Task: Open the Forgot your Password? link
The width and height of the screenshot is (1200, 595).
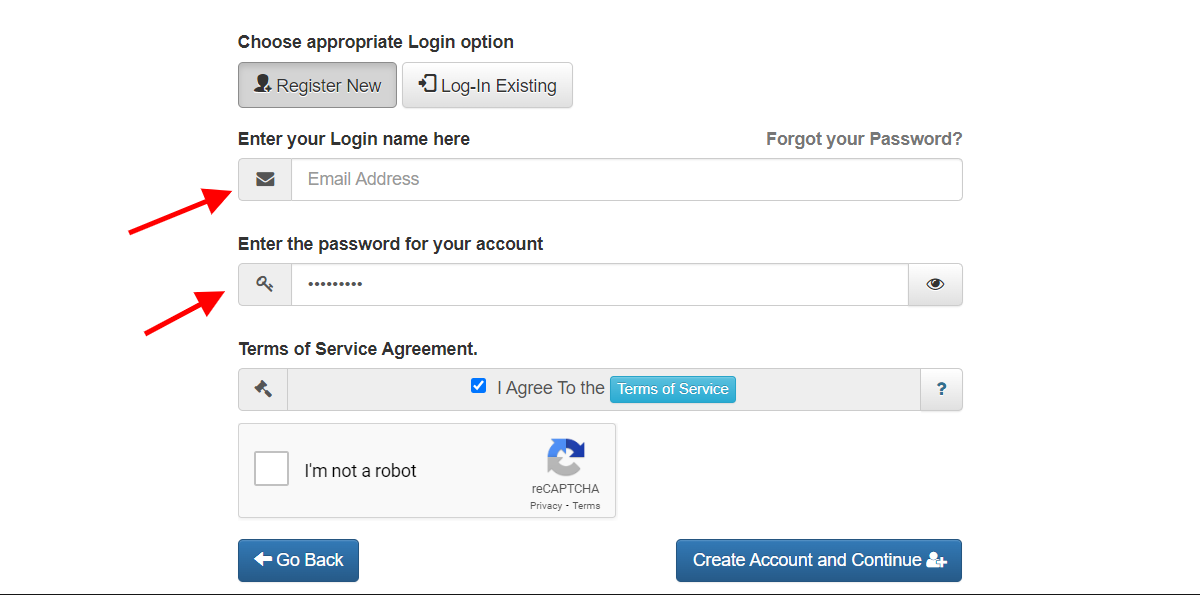Action: 864,139
